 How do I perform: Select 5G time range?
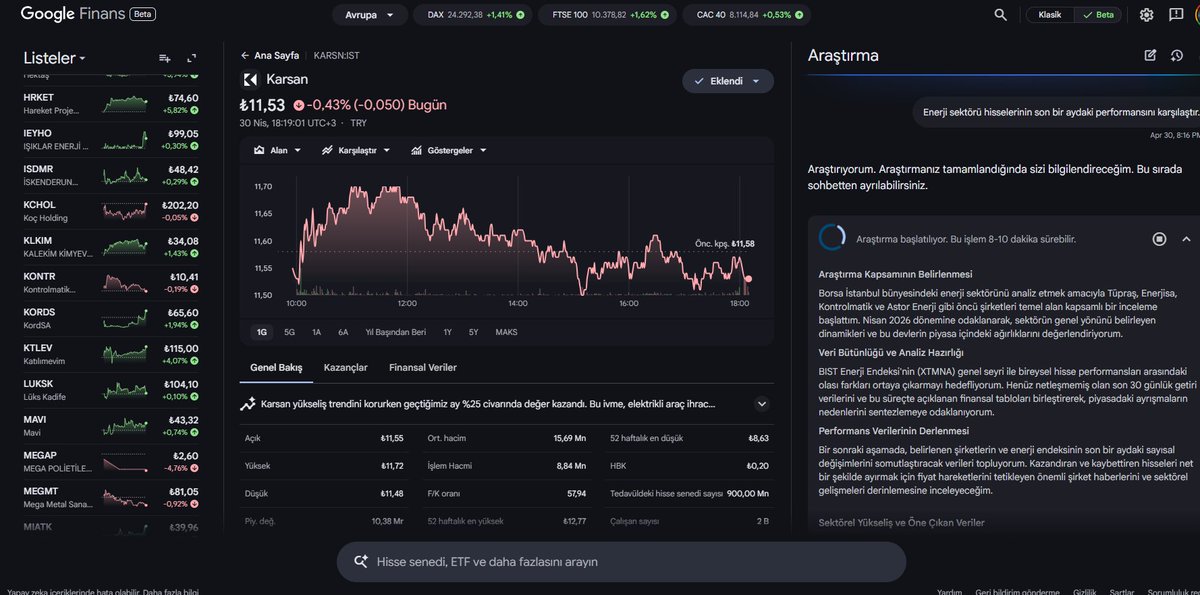click(290, 332)
